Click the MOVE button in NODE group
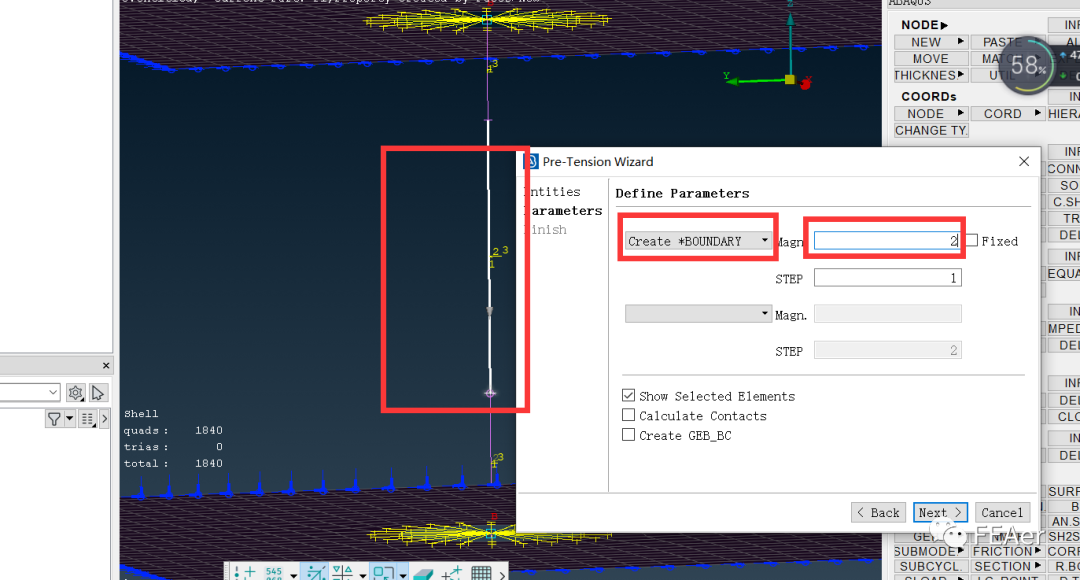This screenshot has width=1080, height=580. 931,59
